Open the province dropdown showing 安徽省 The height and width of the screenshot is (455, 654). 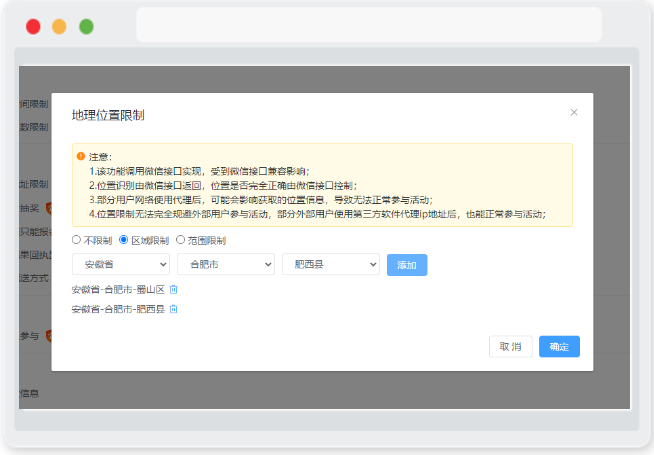coord(121,264)
